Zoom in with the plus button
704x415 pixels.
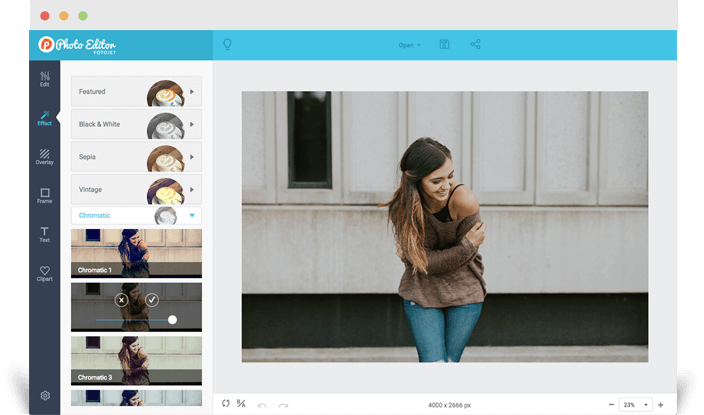coord(660,405)
